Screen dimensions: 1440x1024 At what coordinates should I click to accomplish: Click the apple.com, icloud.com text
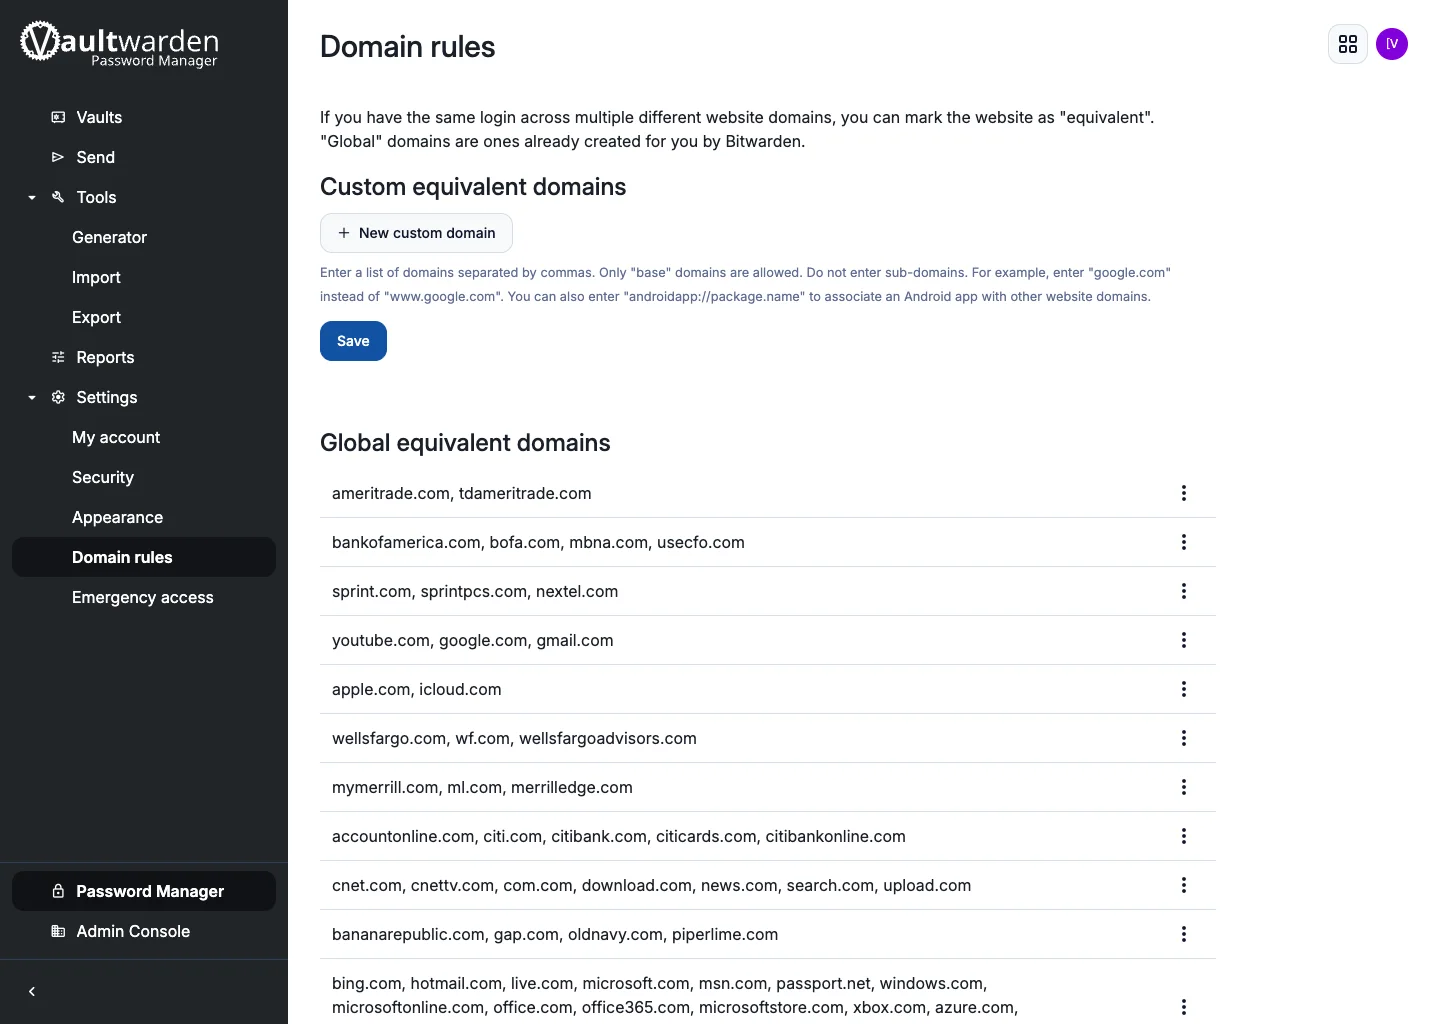point(417,689)
